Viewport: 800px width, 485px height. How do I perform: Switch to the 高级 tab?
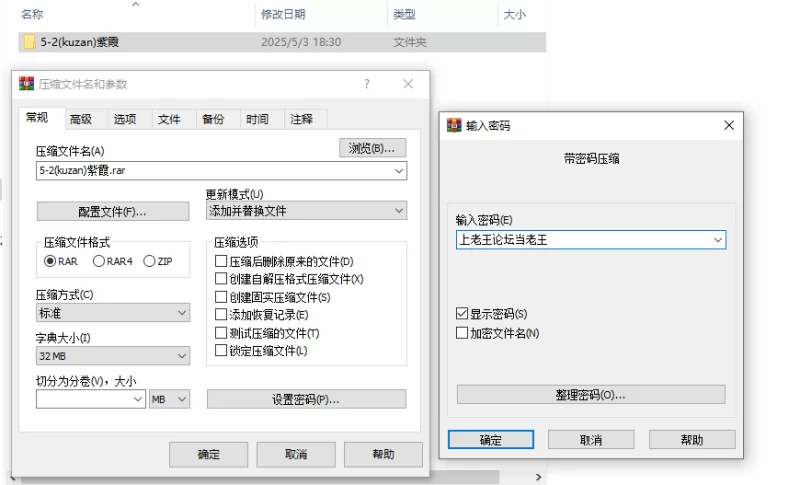tap(81, 119)
